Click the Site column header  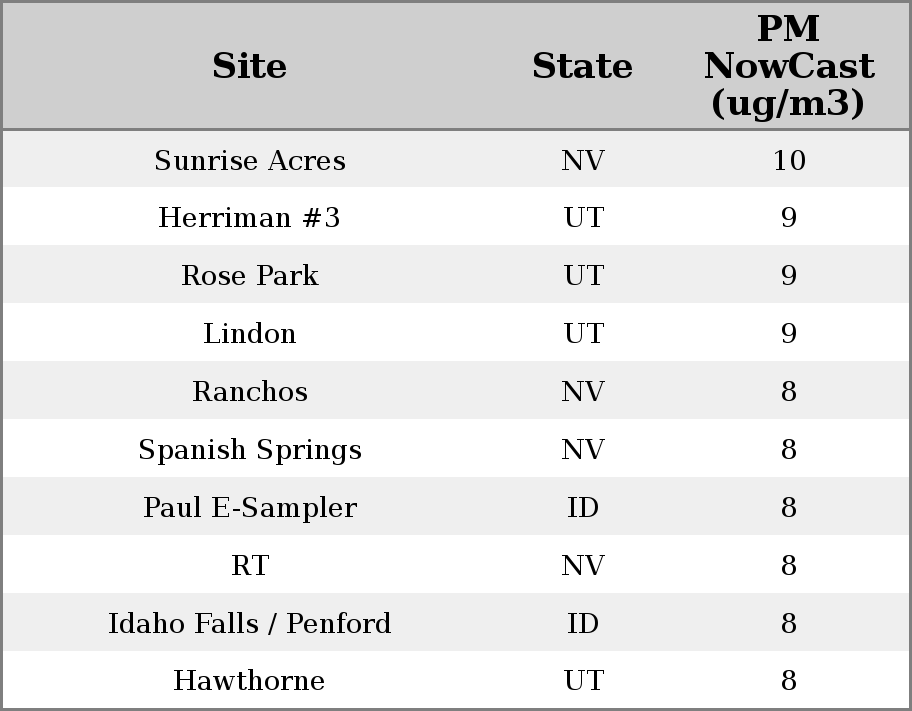[x=250, y=66]
